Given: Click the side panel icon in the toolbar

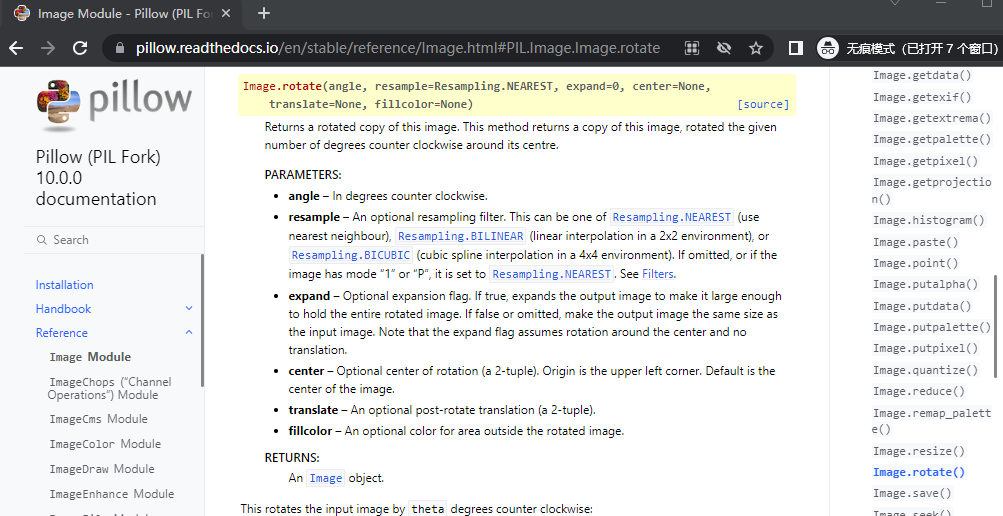Looking at the screenshot, I should click(x=796, y=48).
